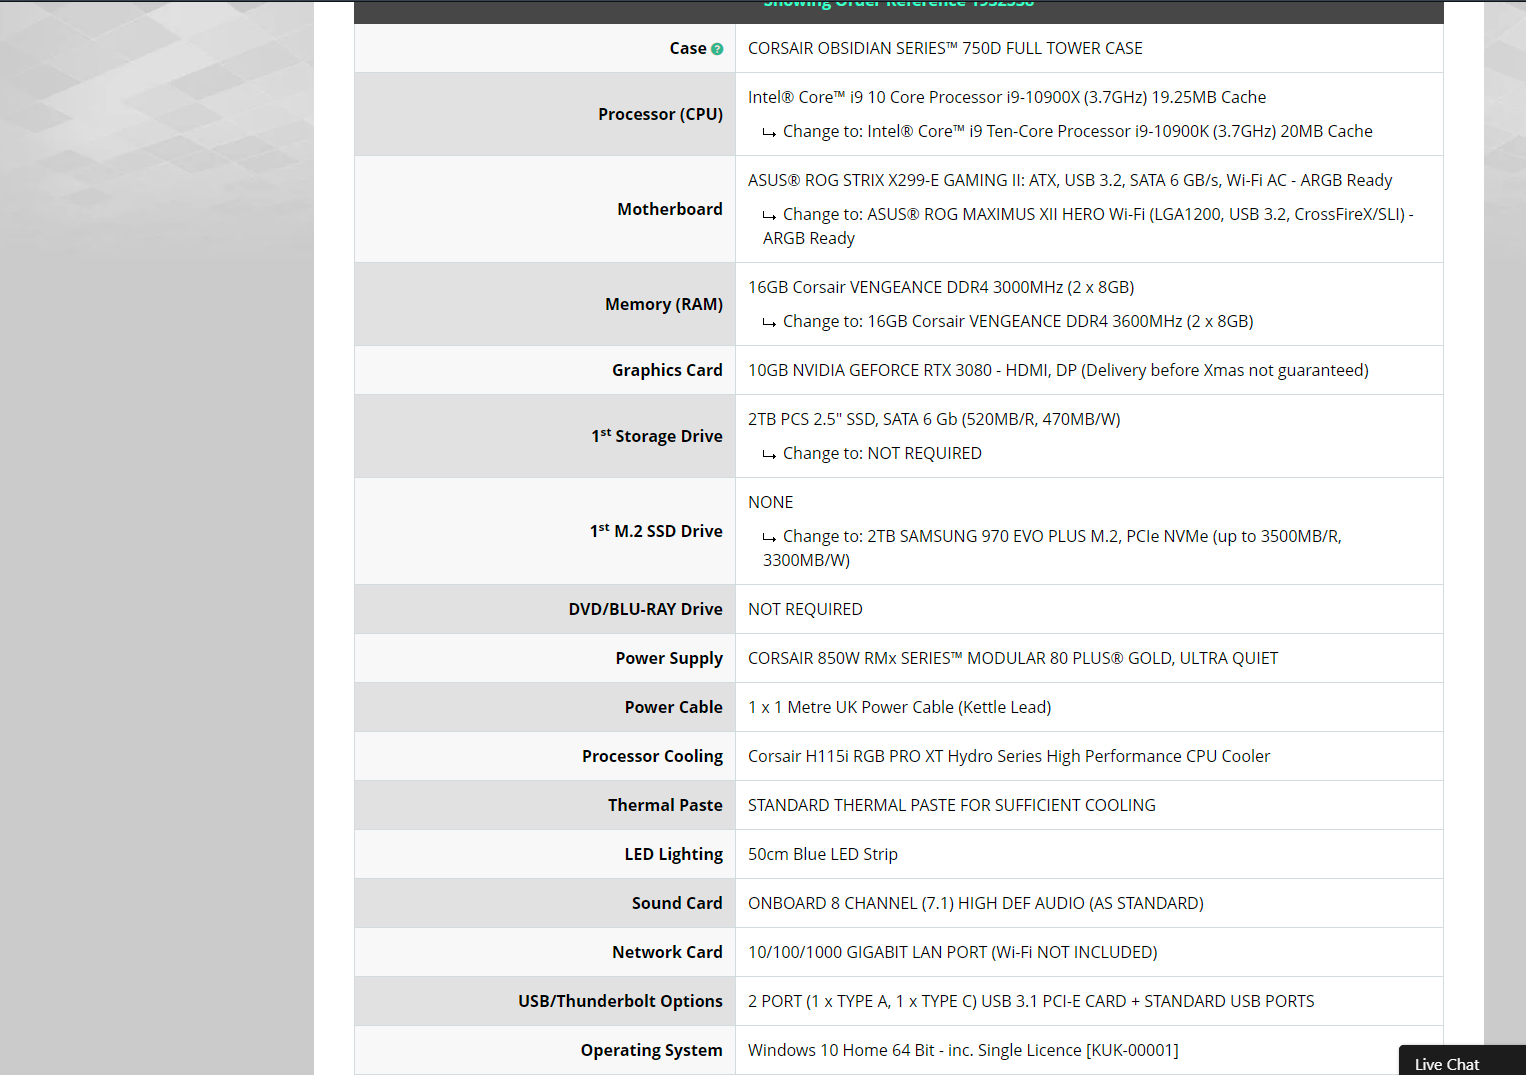Click the Thermal Paste label
The width and height of the screenshot is (1526, 1075).
[665, 805]
